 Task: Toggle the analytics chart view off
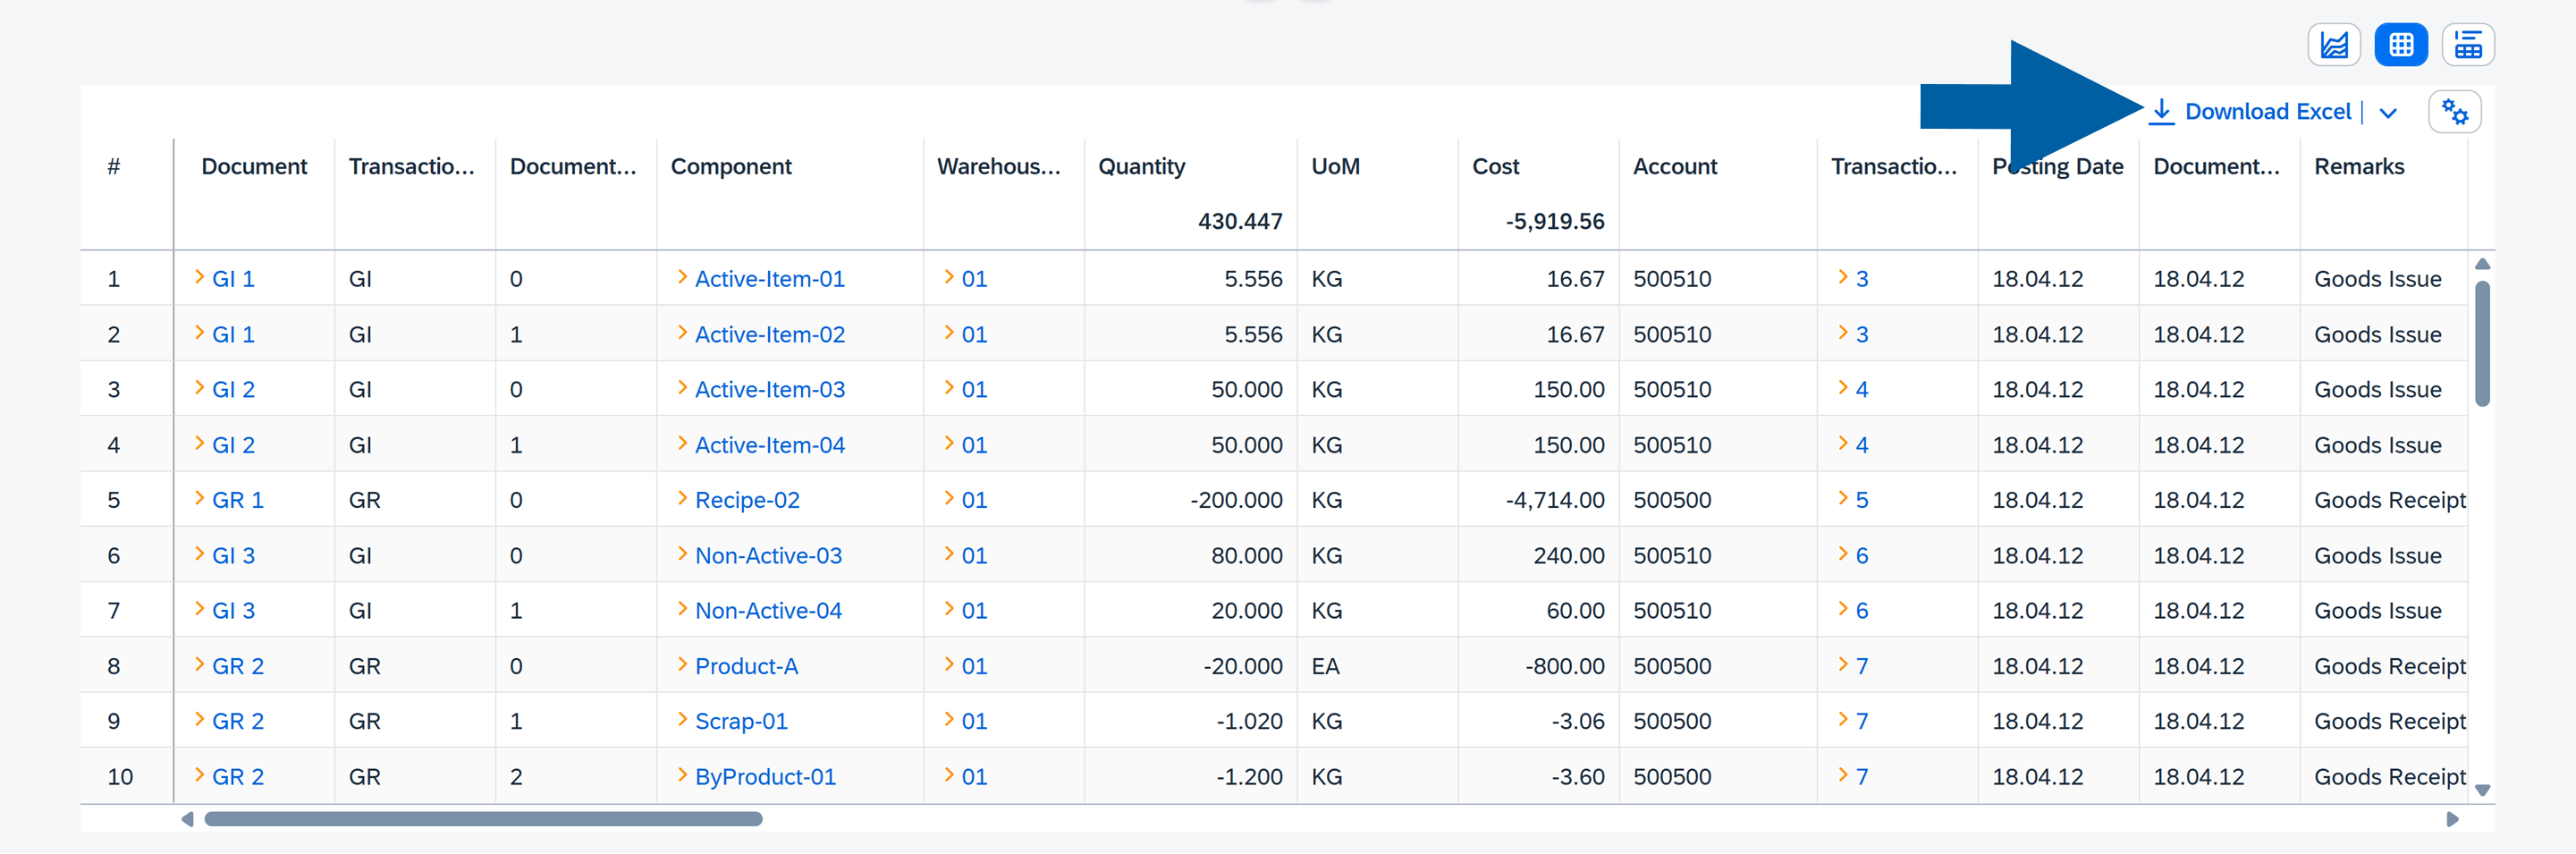pos(2334,44)
